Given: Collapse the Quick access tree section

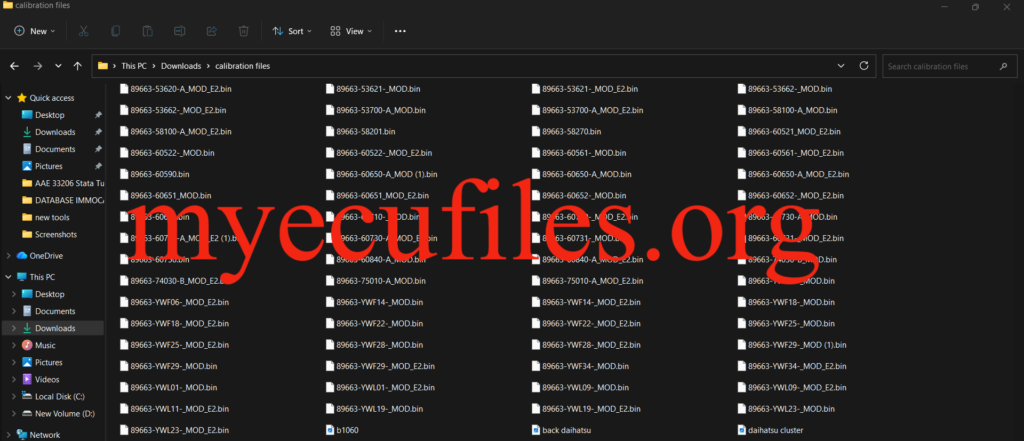Looking at the screenshot, I should (8, 98).
